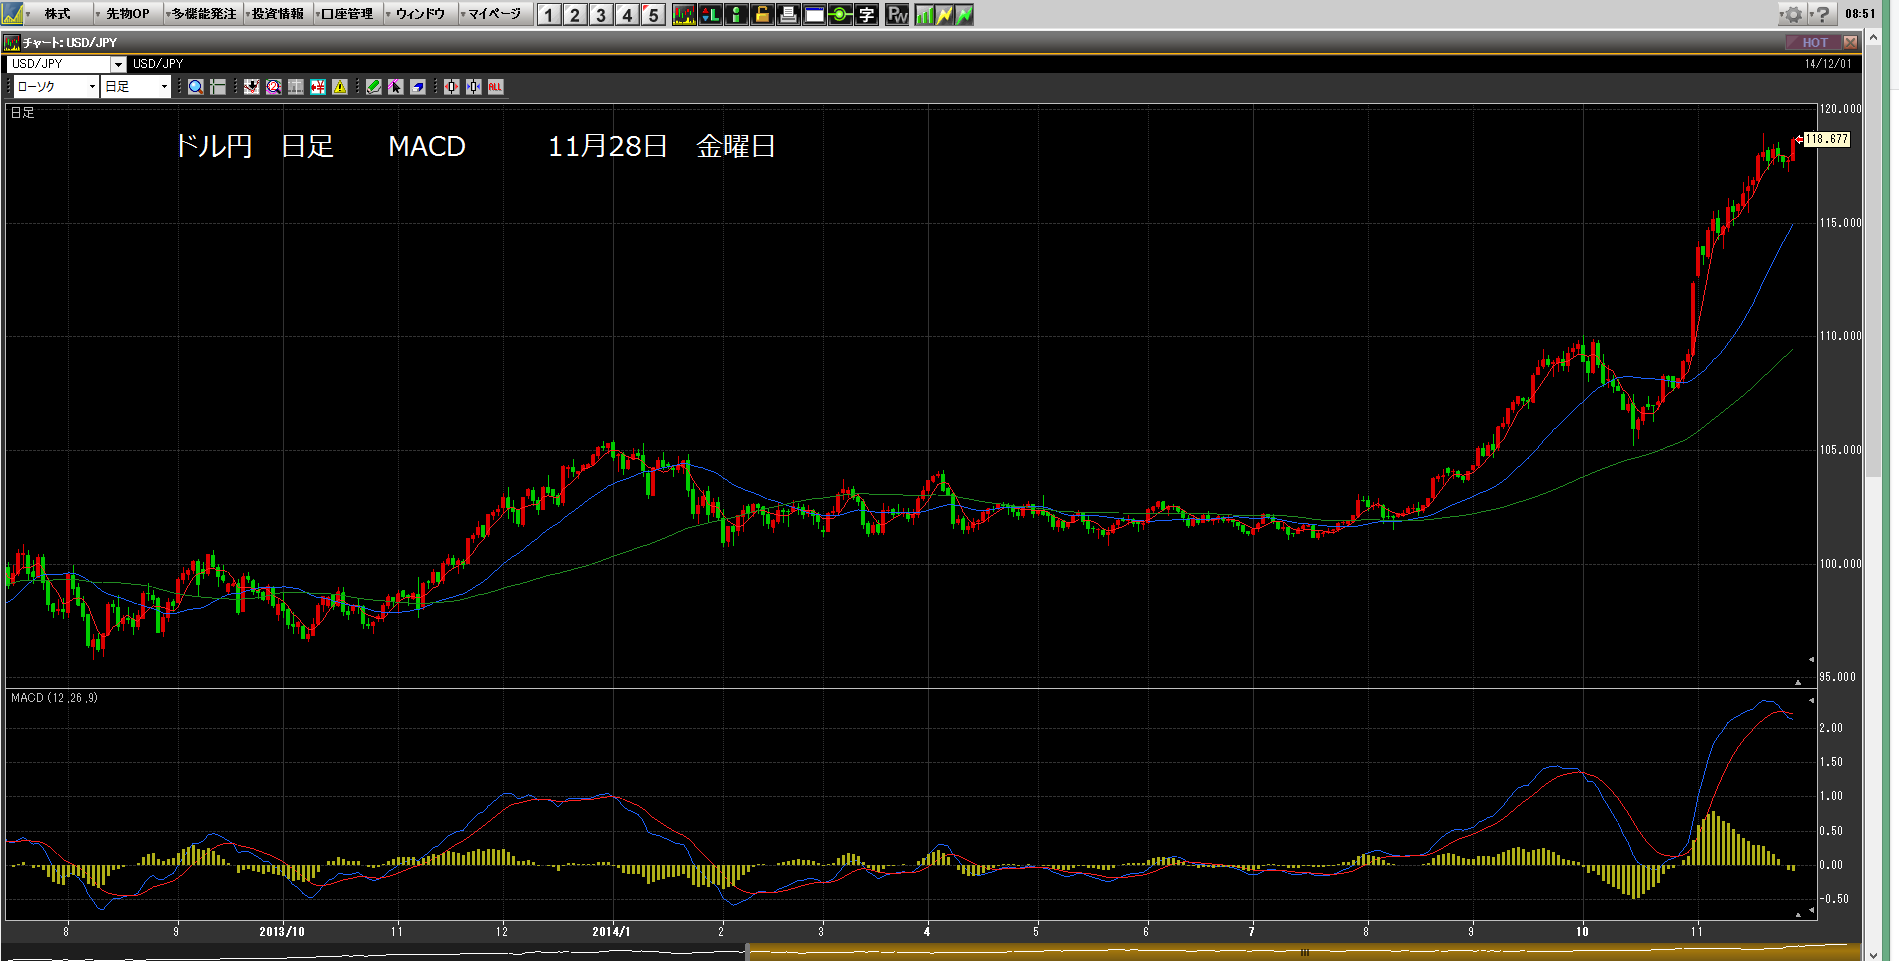Click the 字 font size icon
The height and width of the screenshot is (961, 1899).
[866, 15]
